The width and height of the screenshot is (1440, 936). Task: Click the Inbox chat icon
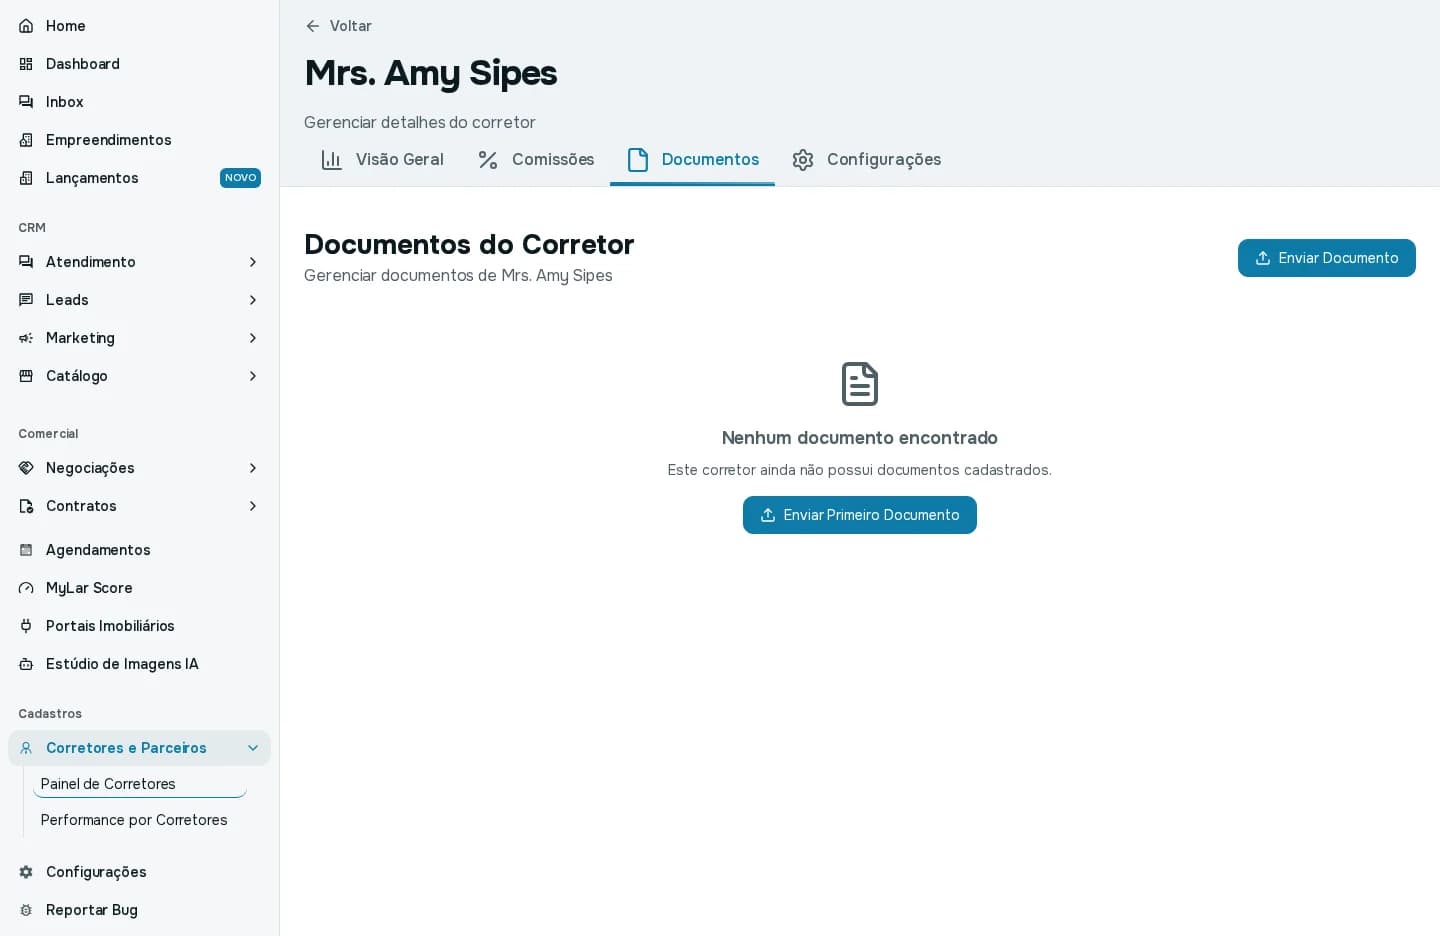coord(26,102)
